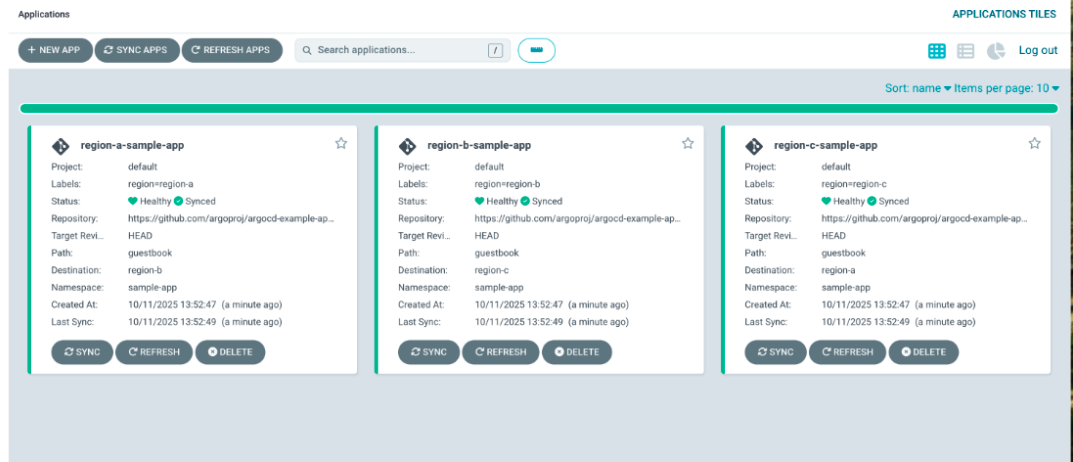The image size is (1073, 462).
Task: Click Log out
Action: tap(1038, 51)
